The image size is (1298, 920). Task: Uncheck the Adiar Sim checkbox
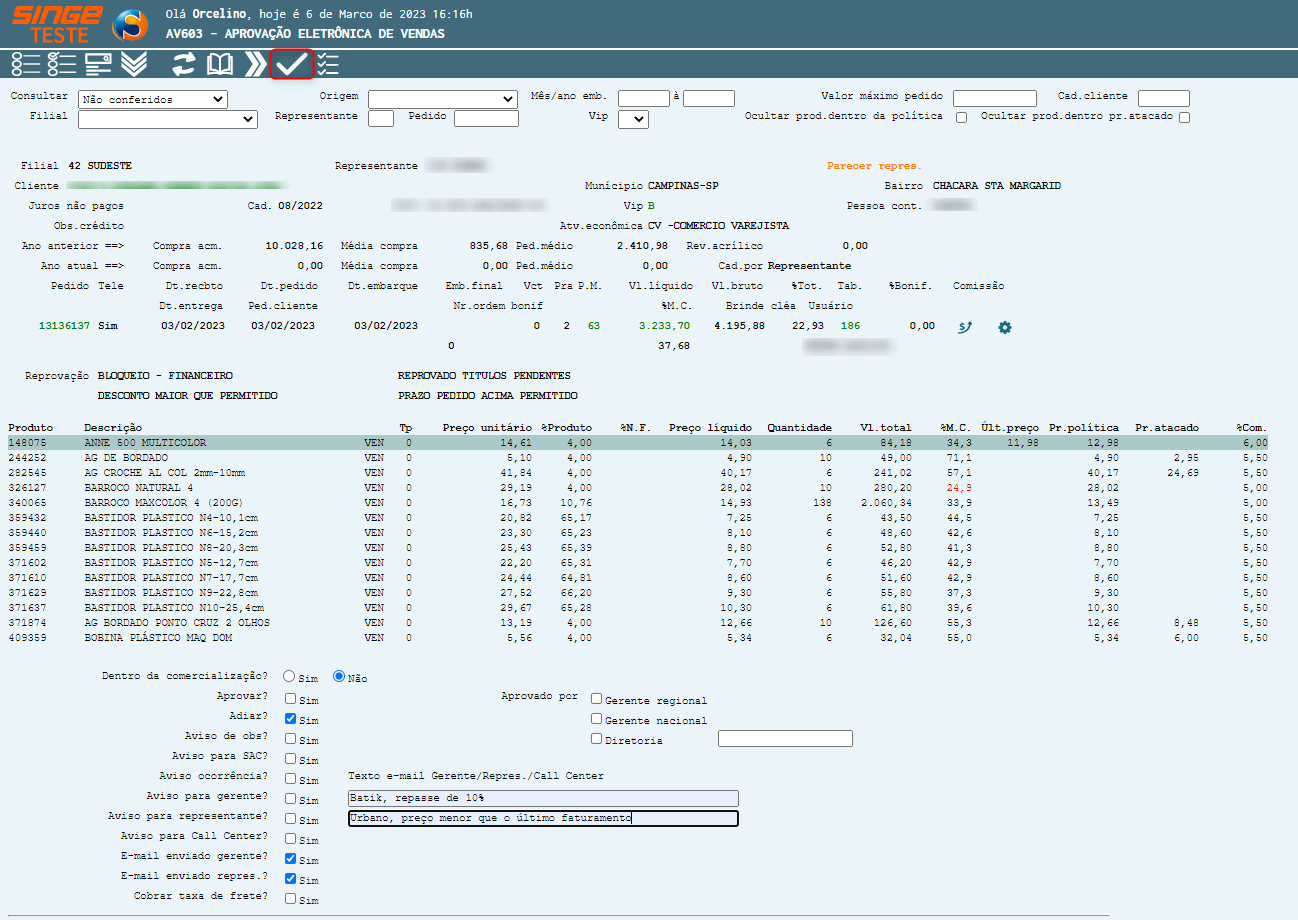pos(290,718)
